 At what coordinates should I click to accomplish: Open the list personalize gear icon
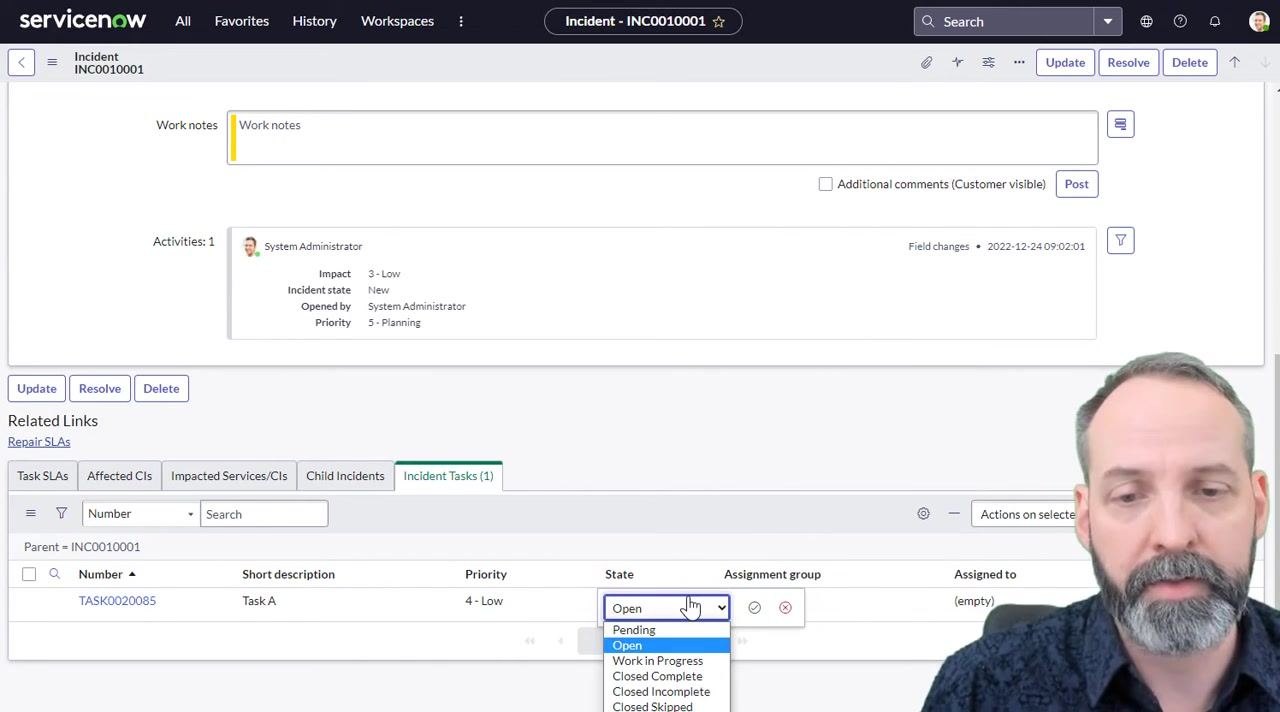[x=923, y=514]
